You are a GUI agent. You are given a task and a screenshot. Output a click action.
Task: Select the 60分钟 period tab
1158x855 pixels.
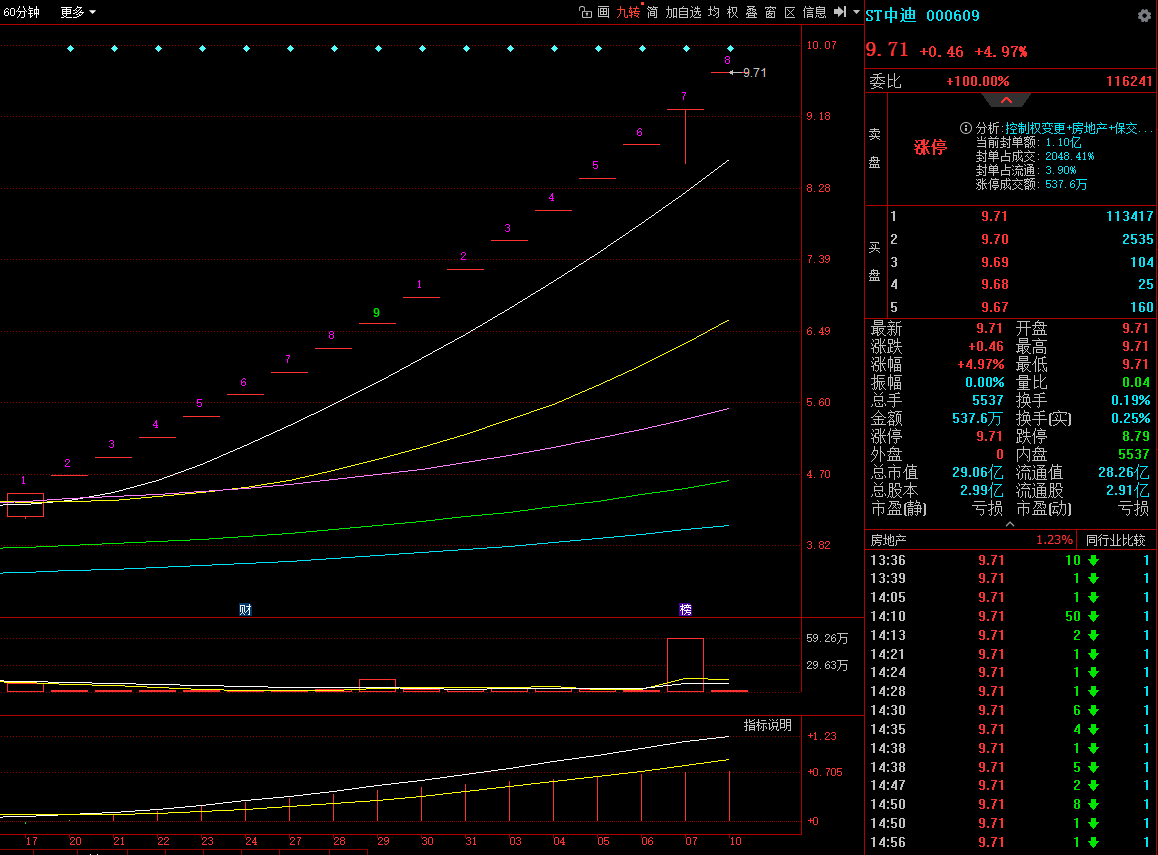tap(21, 12)
